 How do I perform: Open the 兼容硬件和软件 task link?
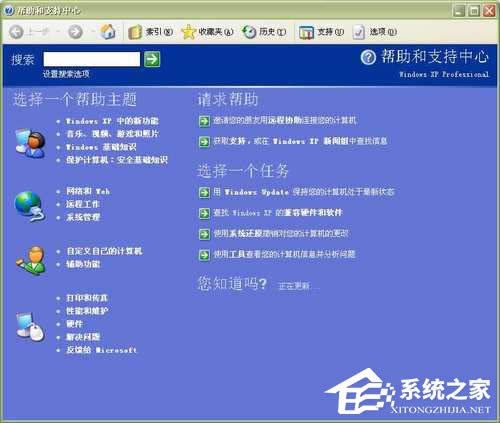pyautogui.click(x=278, y=212)
